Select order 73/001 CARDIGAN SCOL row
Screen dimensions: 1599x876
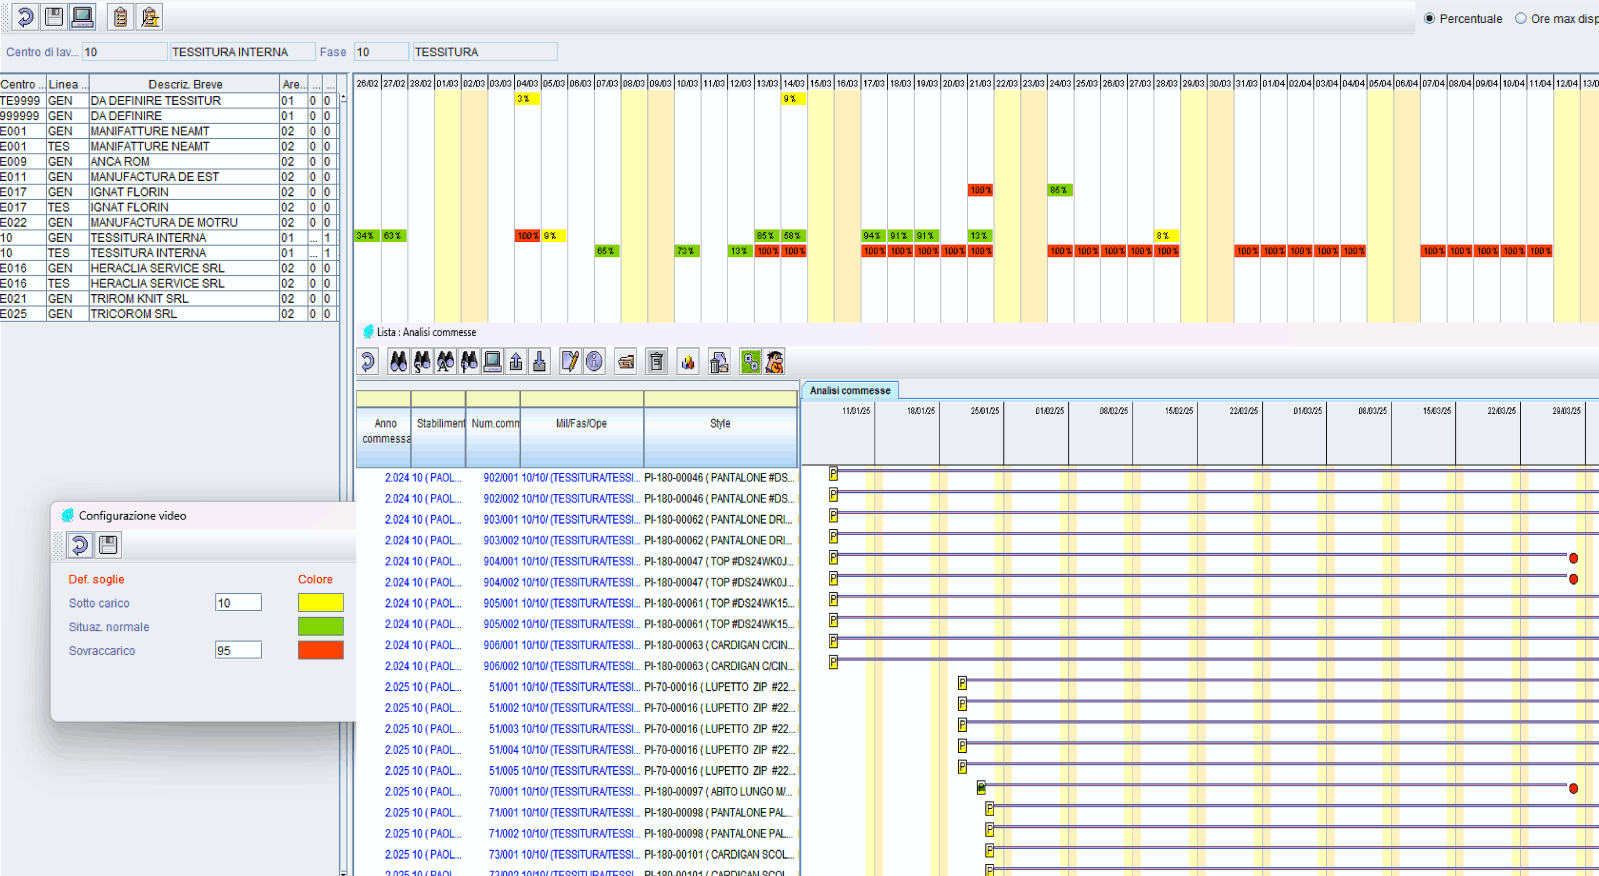(577, 855)
